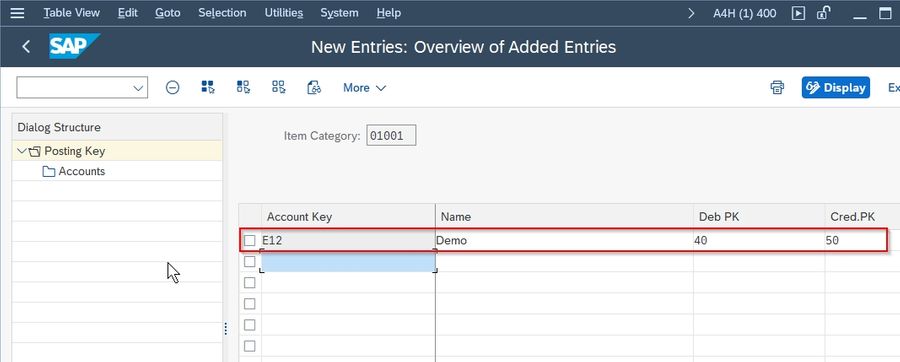Open the Selection menu
900x362 pixels.
pyautogui.click(x=222, y=13)
